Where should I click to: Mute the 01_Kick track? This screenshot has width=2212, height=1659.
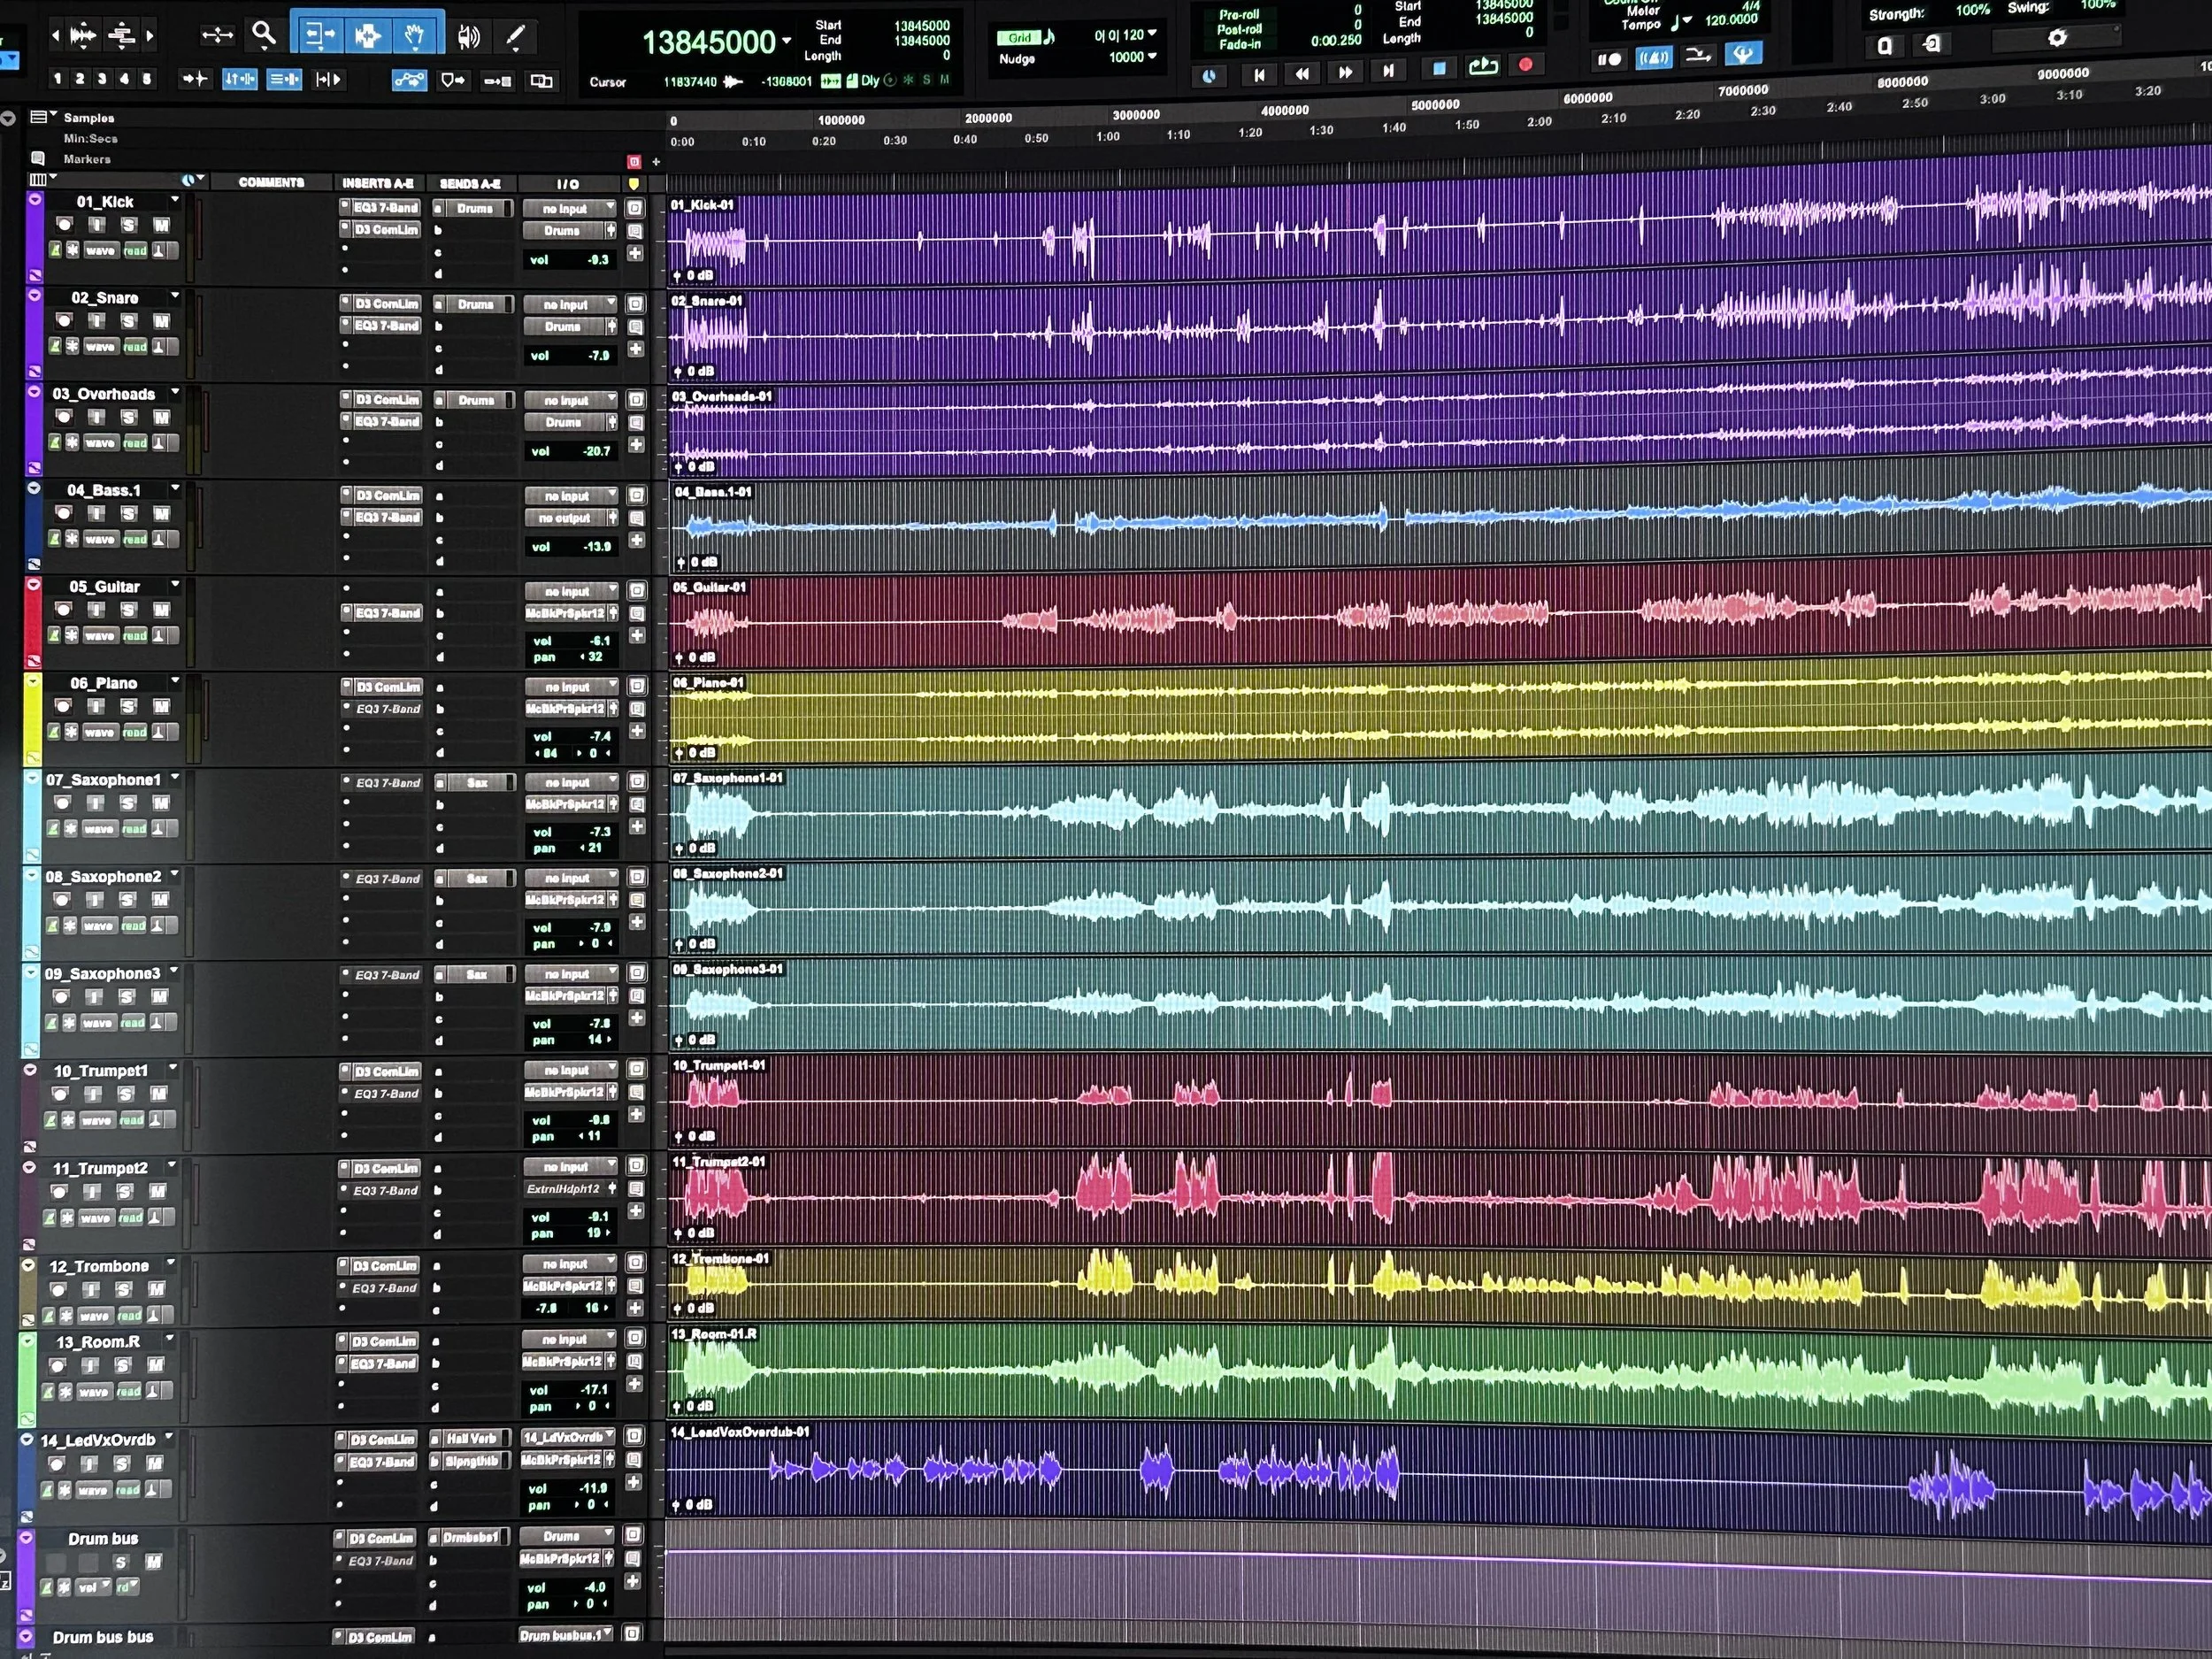[161, 225]
